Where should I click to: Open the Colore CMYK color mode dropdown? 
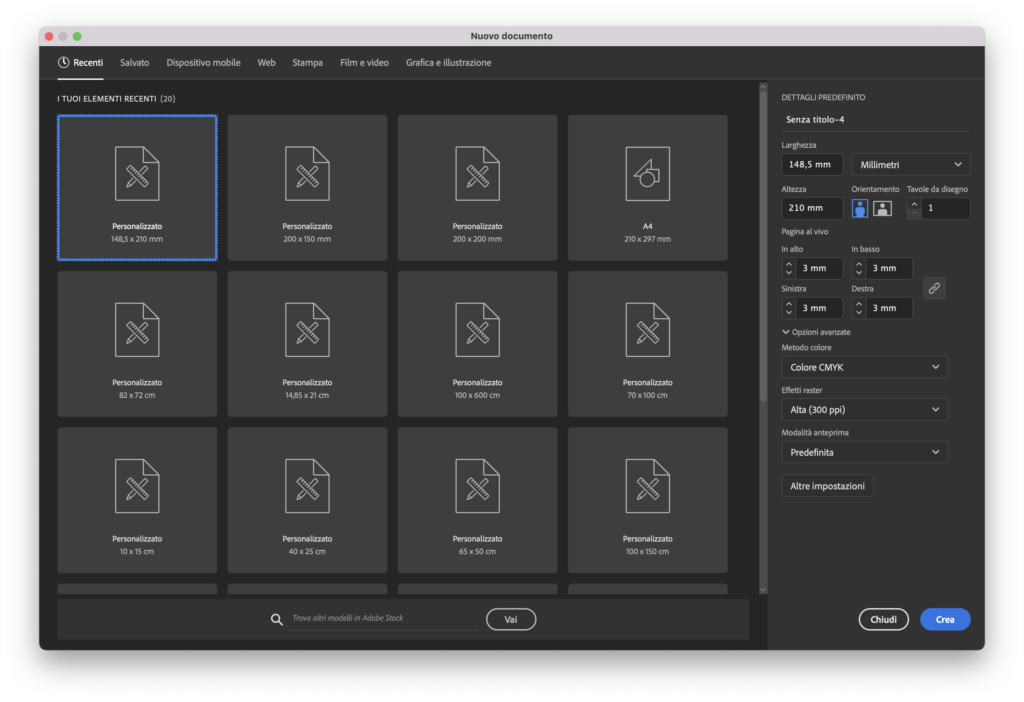coord(864,367)
